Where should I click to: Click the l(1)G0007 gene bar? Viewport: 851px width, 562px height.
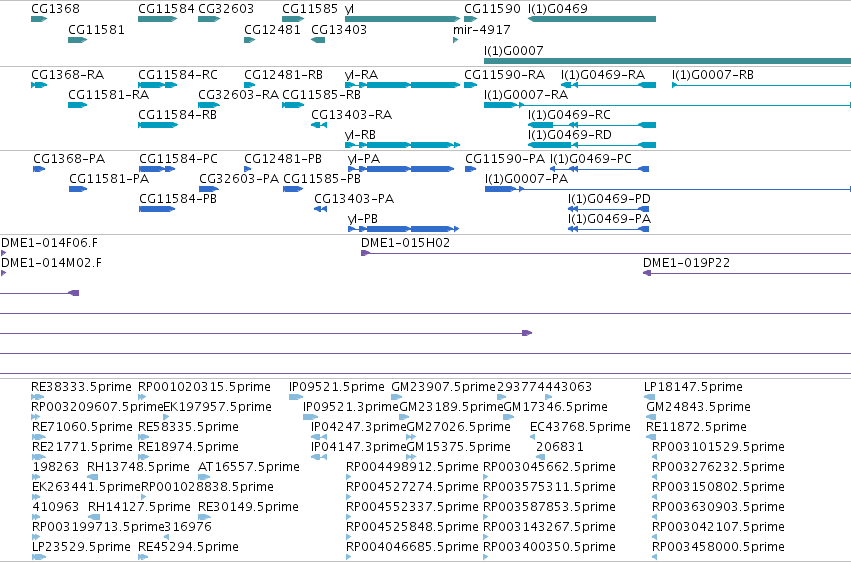(668, 61)
